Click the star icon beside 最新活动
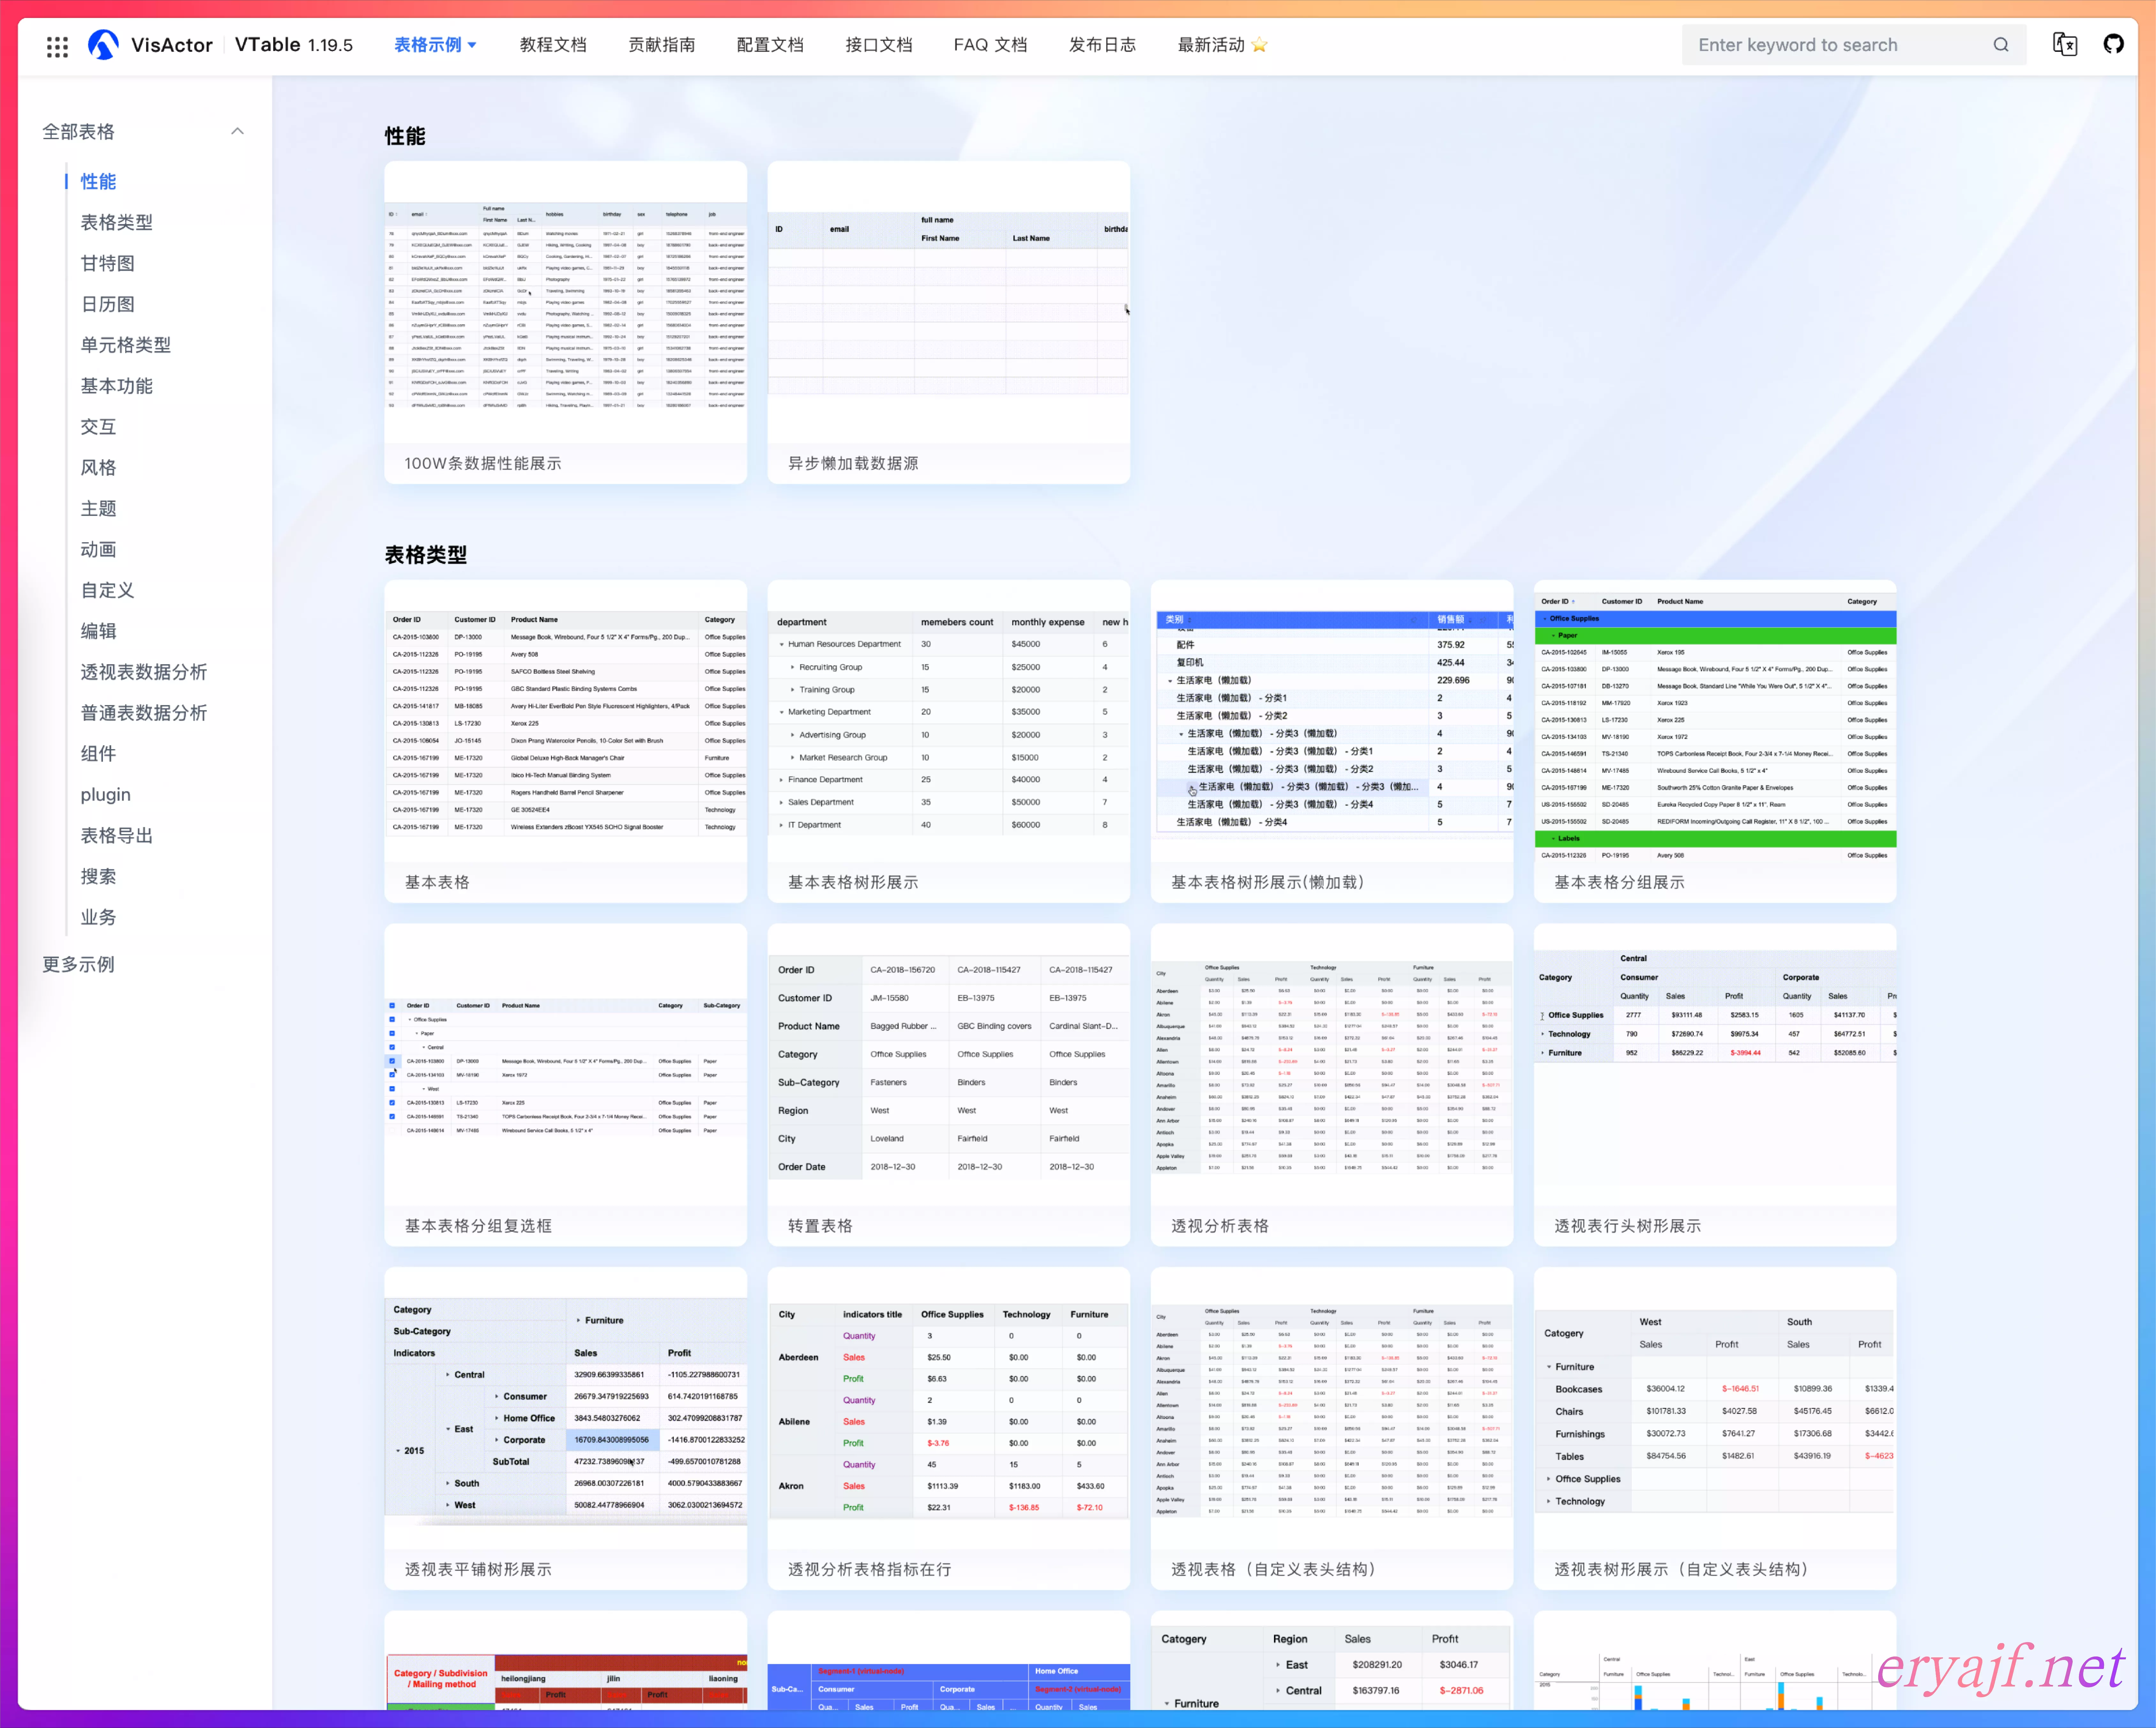 coord(1259,45)
